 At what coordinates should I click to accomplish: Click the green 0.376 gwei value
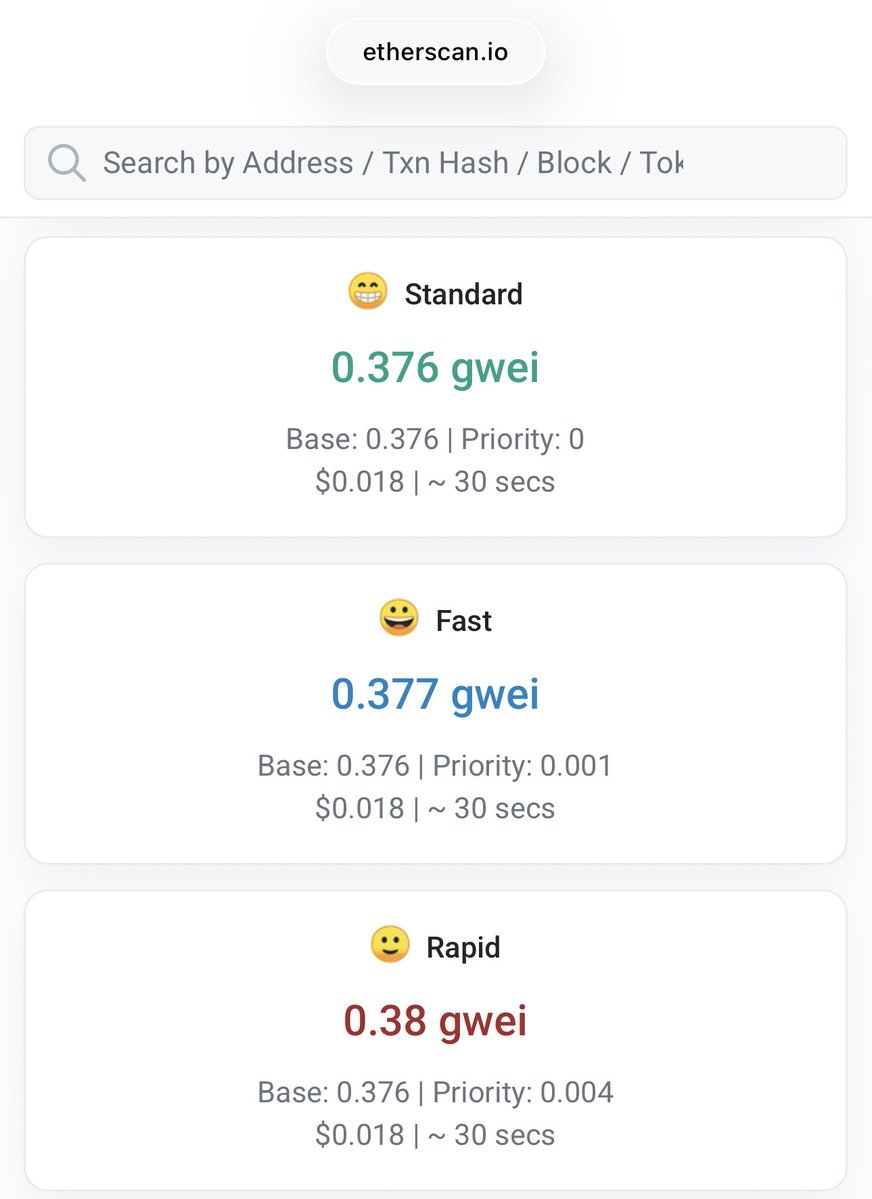click(x=435, y=368)
